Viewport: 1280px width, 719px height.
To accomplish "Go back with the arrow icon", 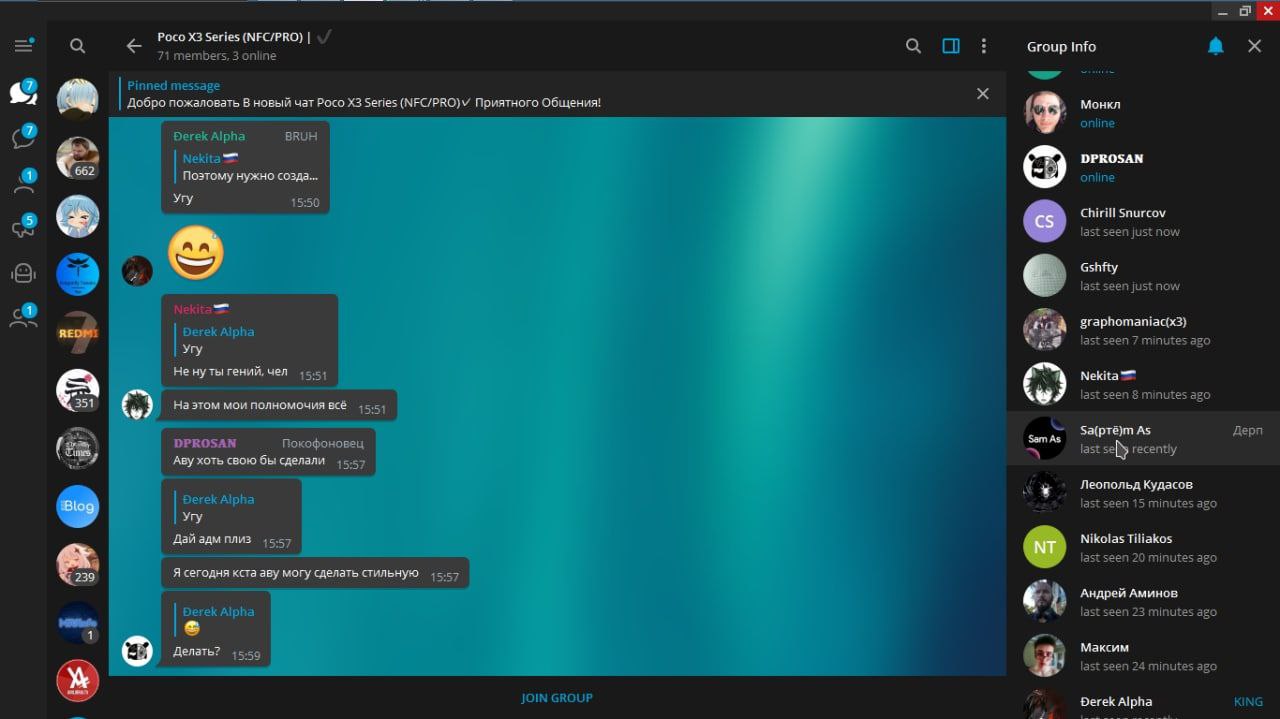I will [134, 46].
